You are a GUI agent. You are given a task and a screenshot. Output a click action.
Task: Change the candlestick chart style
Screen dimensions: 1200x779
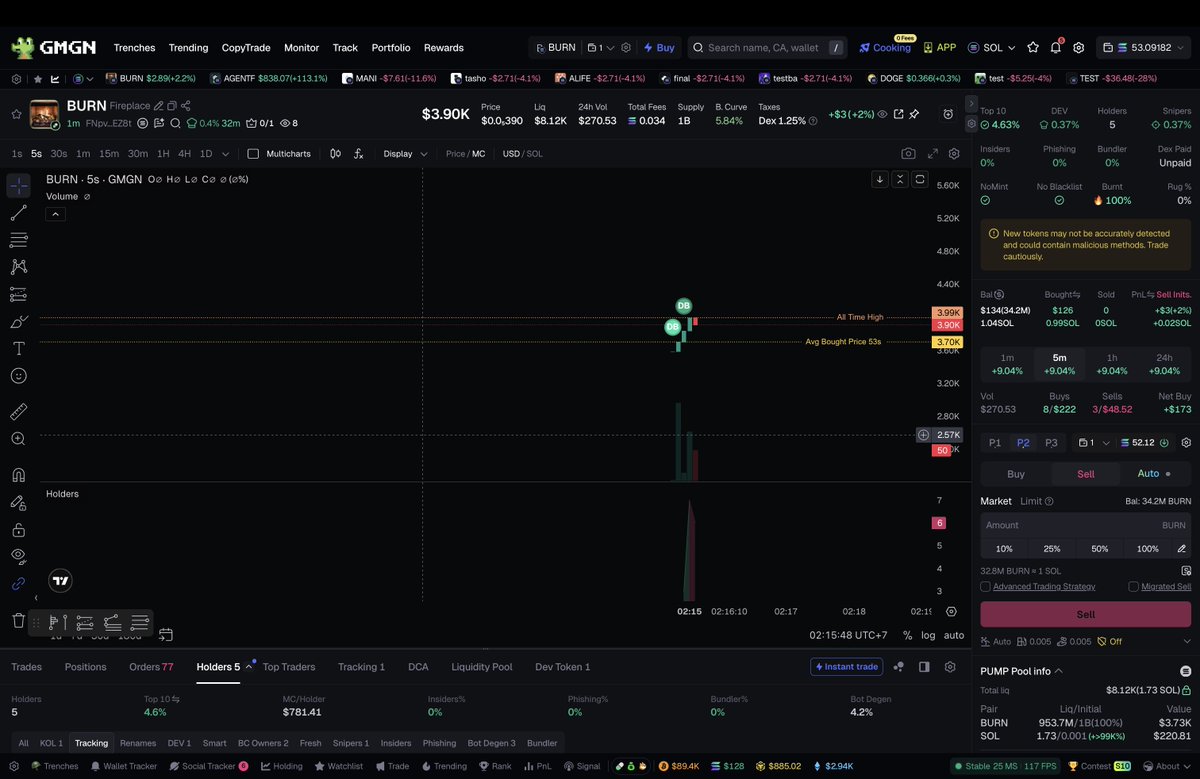coord(335,154)
